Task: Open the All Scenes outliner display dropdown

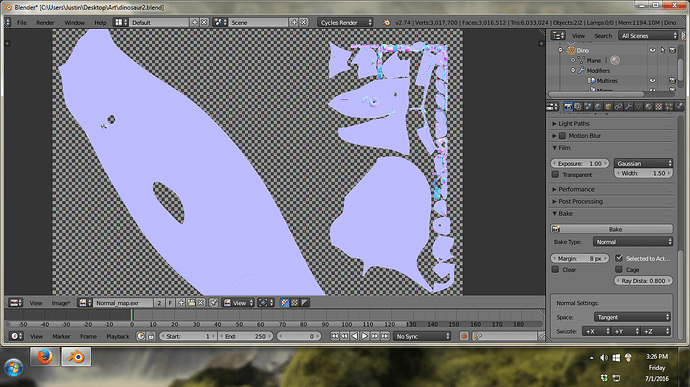Action: (648, 36)
